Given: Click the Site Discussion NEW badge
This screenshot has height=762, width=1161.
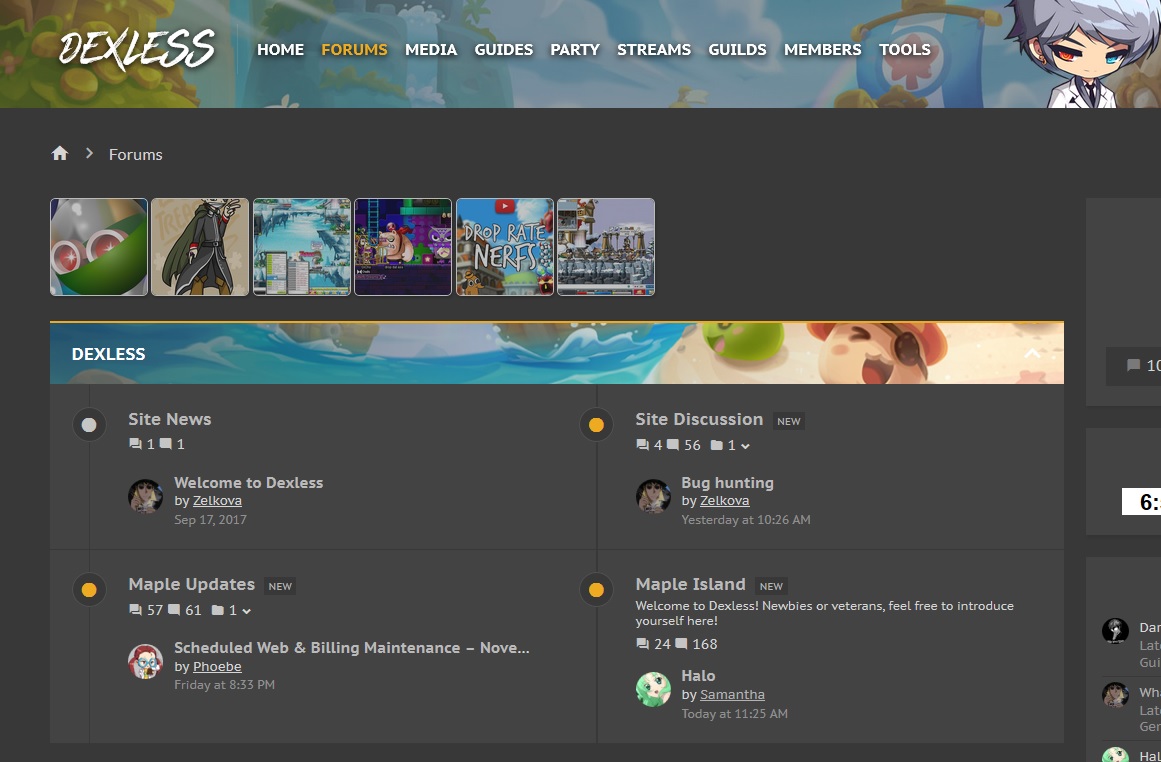Looking at the screenshot, I should click(789, 421).
